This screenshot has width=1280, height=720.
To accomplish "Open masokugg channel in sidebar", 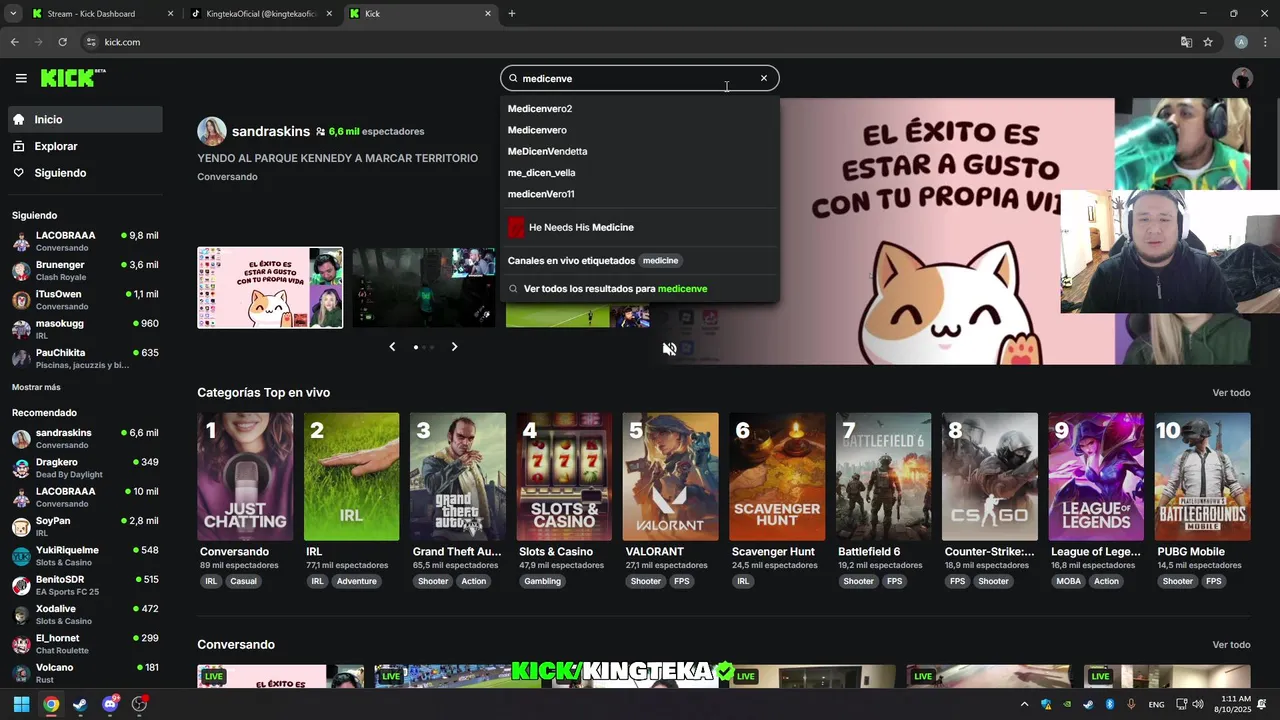I will pyautogui.click(x=85, y=329).
